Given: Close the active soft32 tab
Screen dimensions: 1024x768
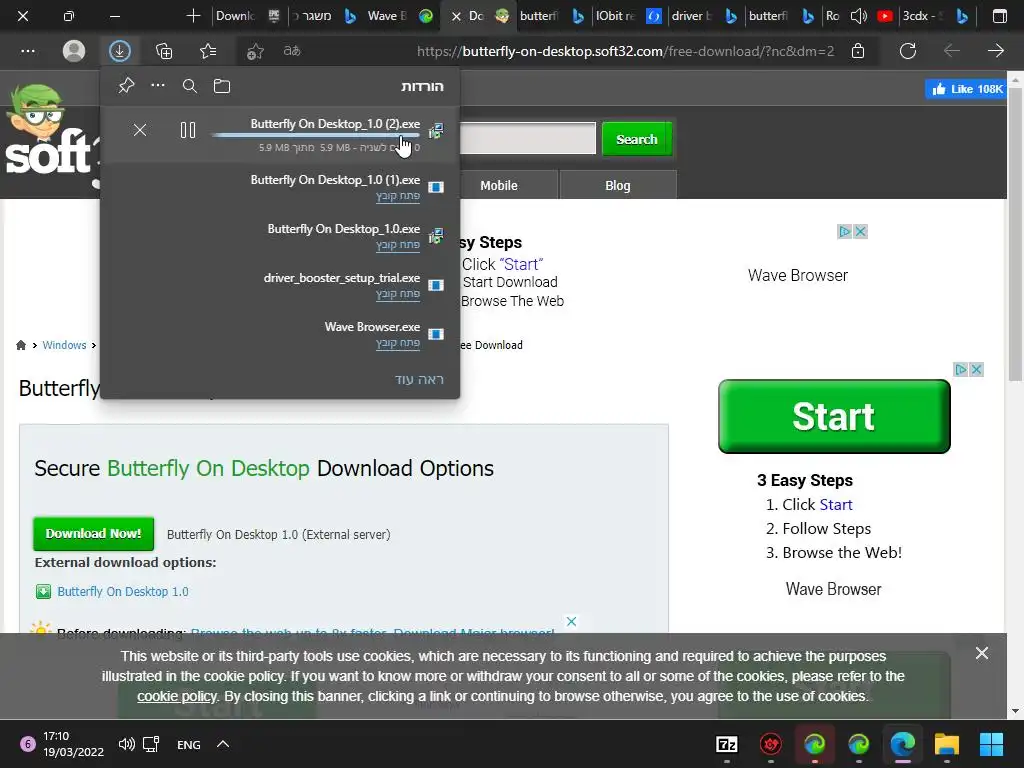Looking at the screenshot, I should [456, 16].
